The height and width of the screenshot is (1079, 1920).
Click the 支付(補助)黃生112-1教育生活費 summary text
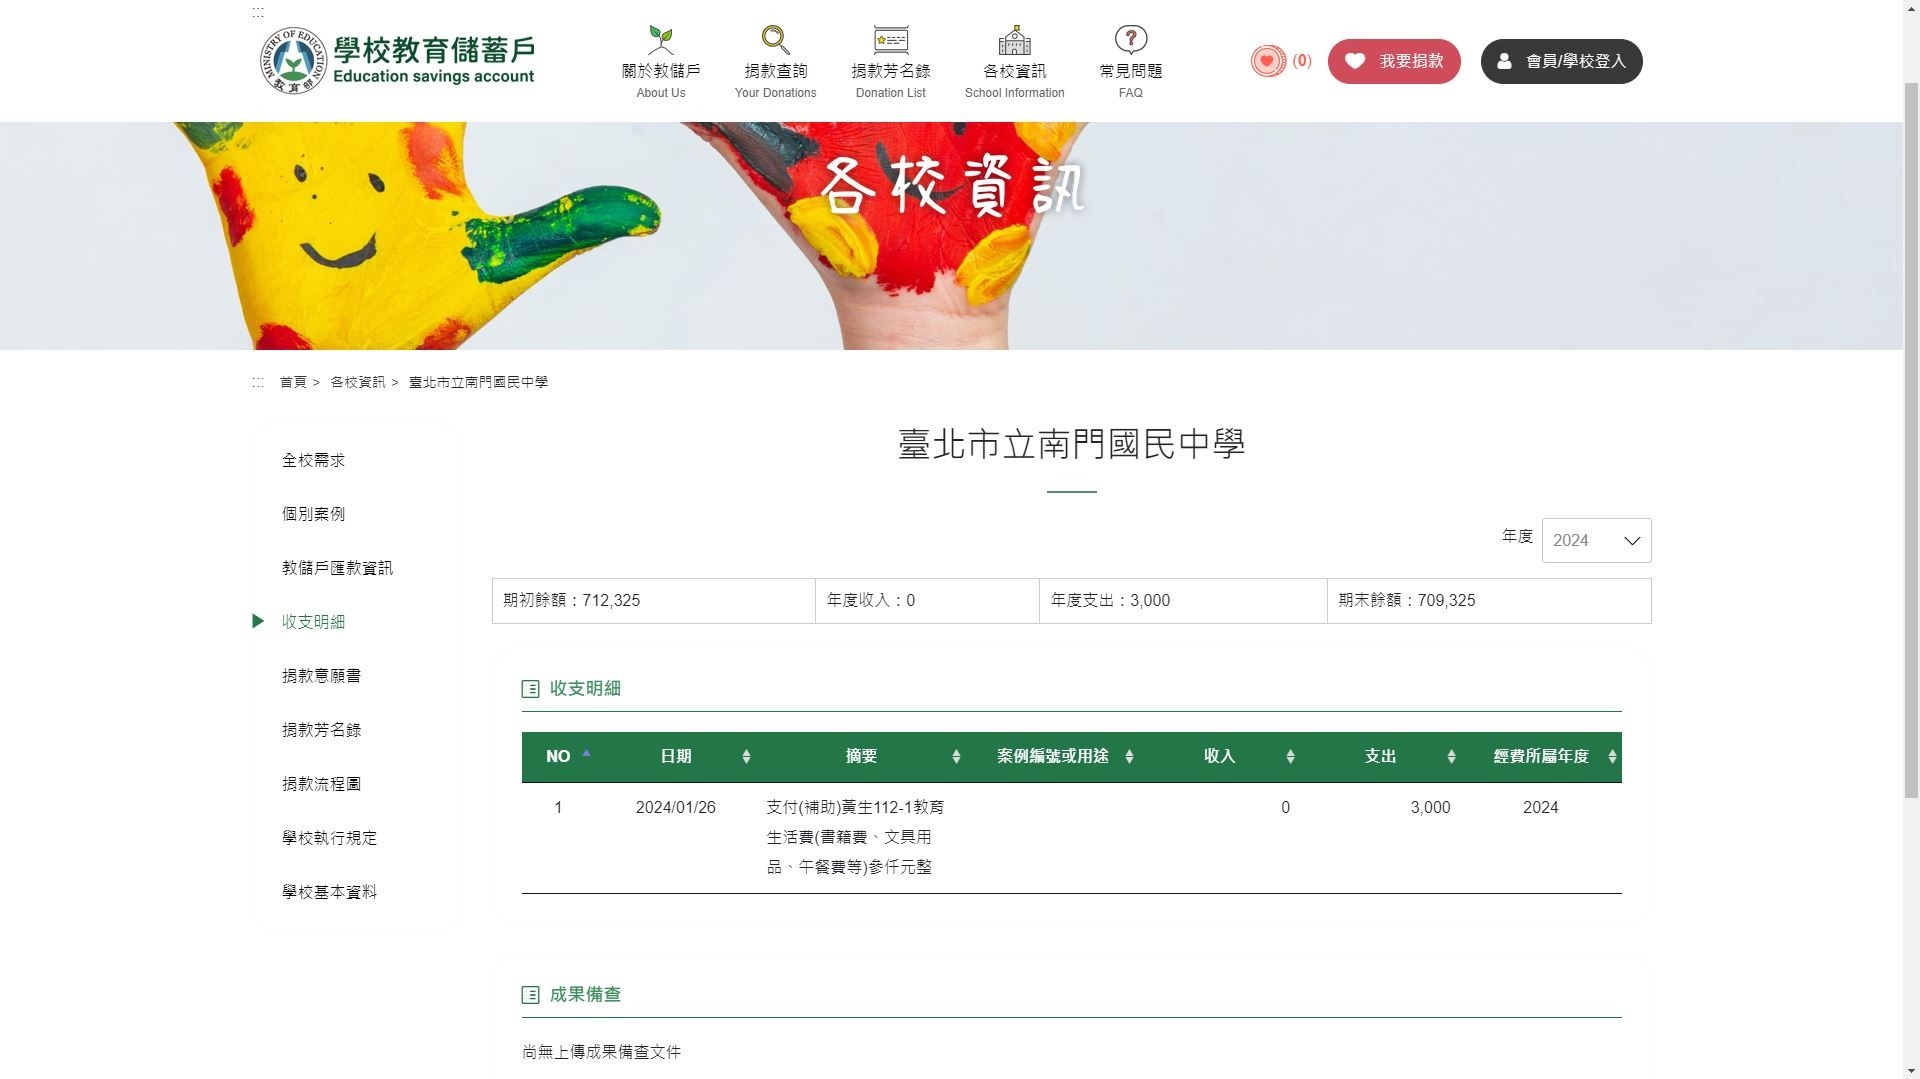tap(855, 837)
